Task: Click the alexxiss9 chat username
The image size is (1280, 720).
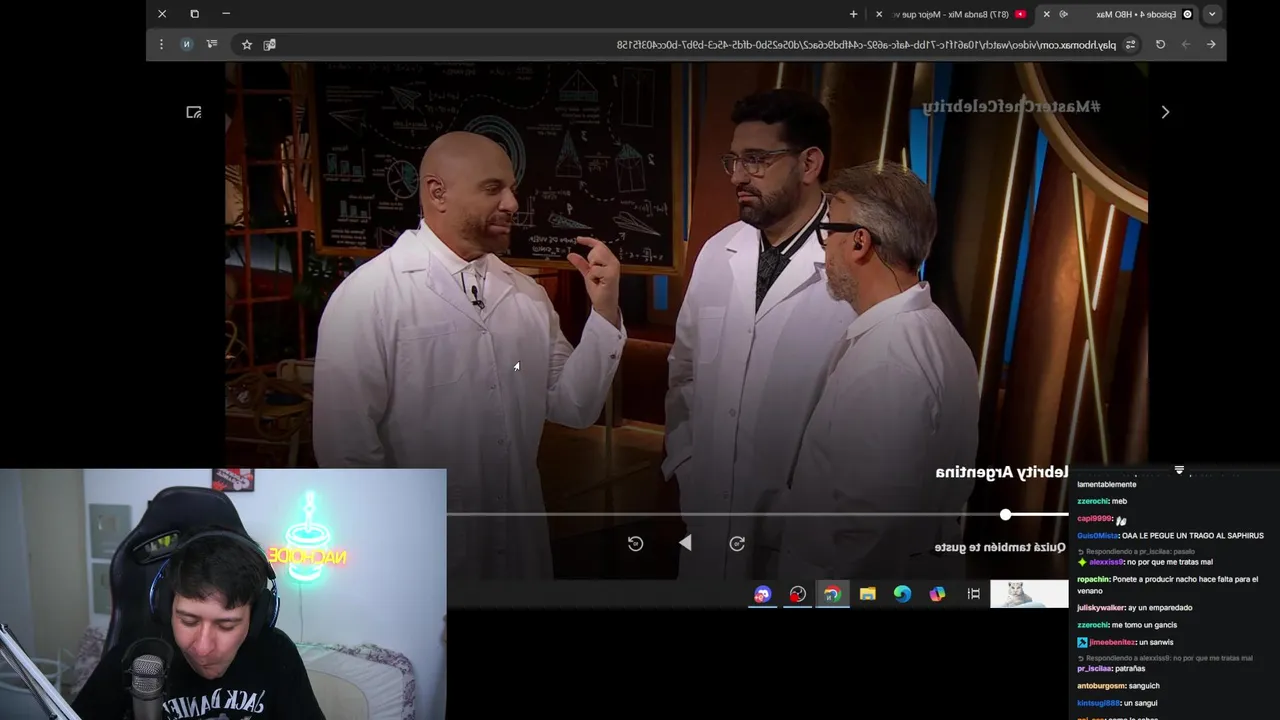Action: pos(1108,562)
